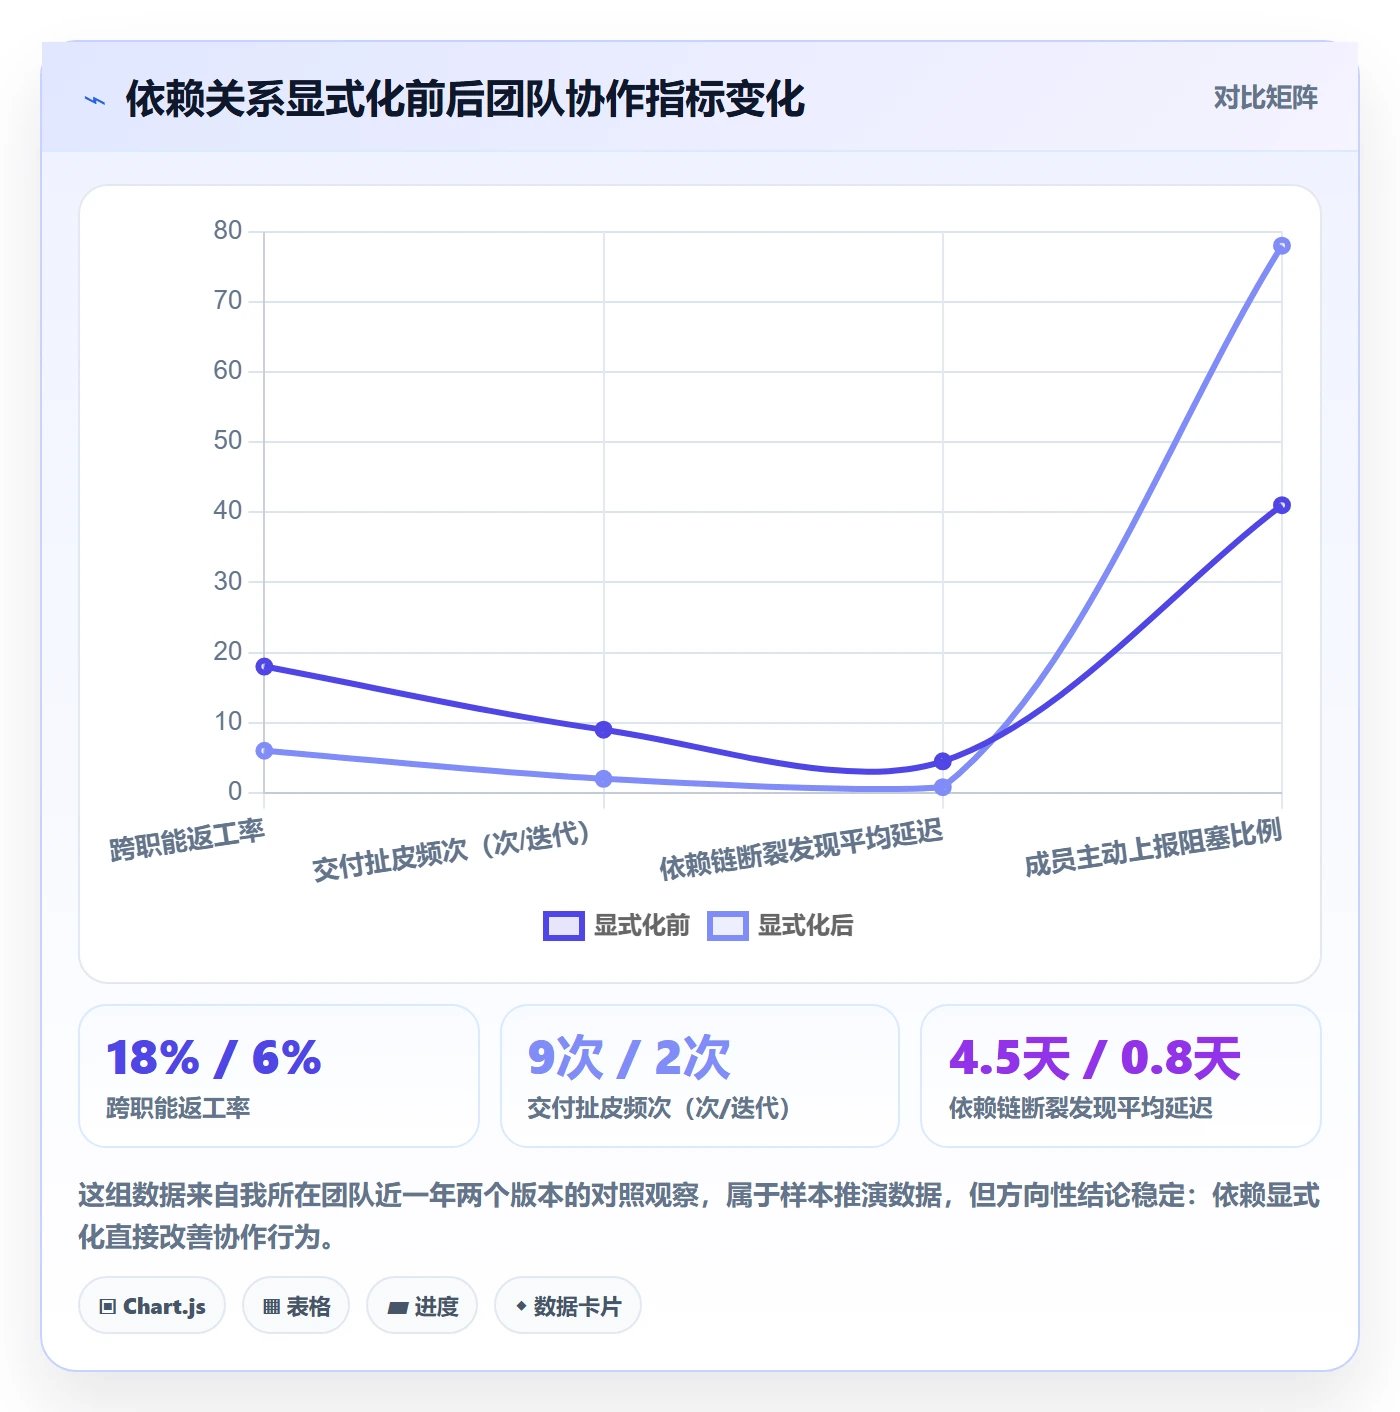Click the 显式化前 data point at 跨职能返工率

264,667
